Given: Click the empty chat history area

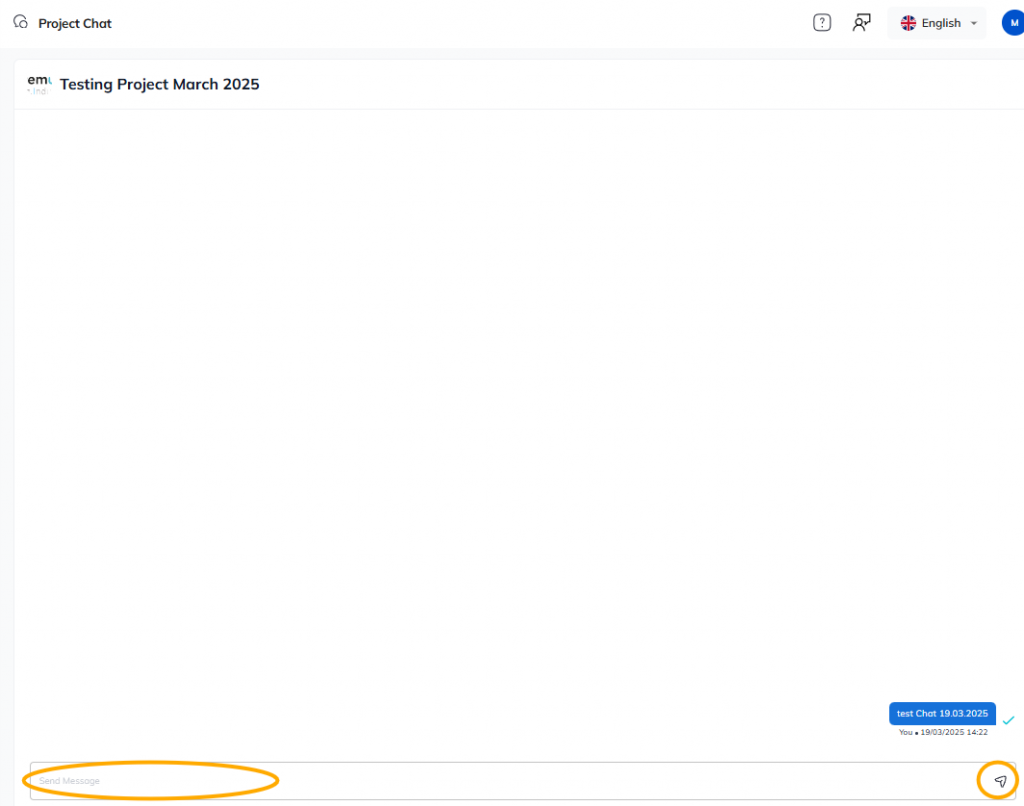Looking at the screenshot, I should (500, 400).
